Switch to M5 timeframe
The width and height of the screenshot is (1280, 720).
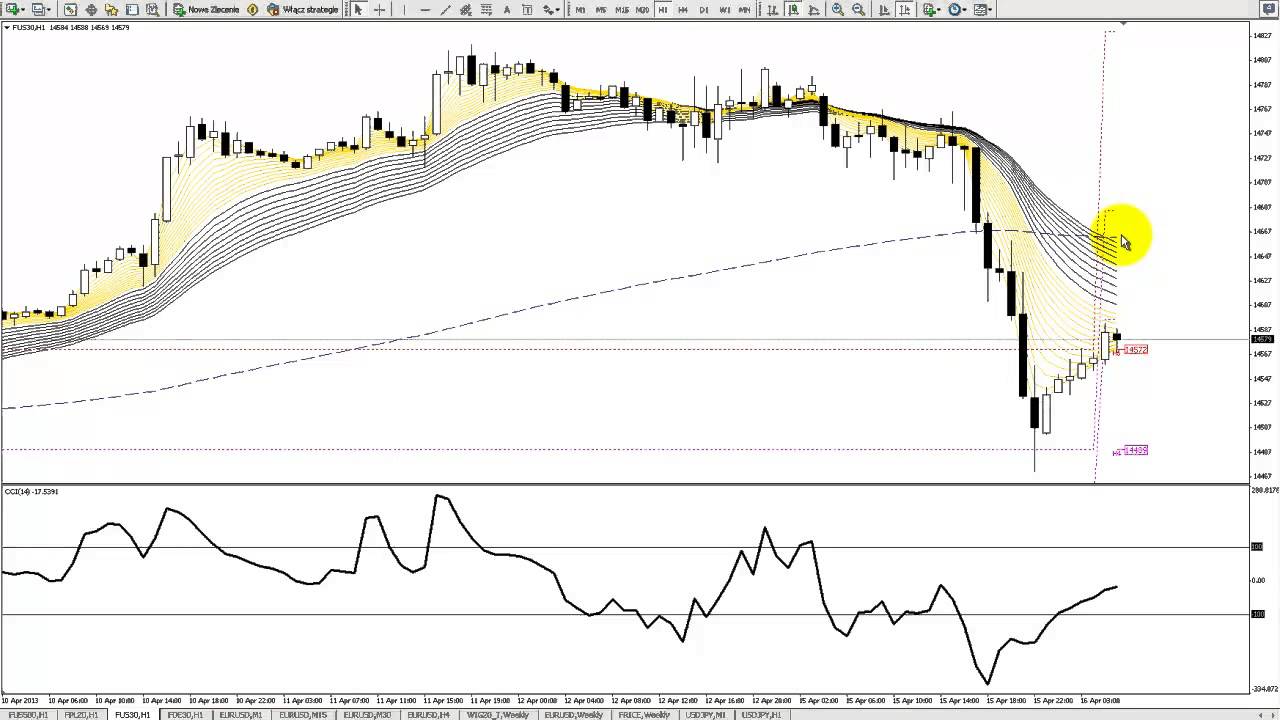[x=601, y=9]
